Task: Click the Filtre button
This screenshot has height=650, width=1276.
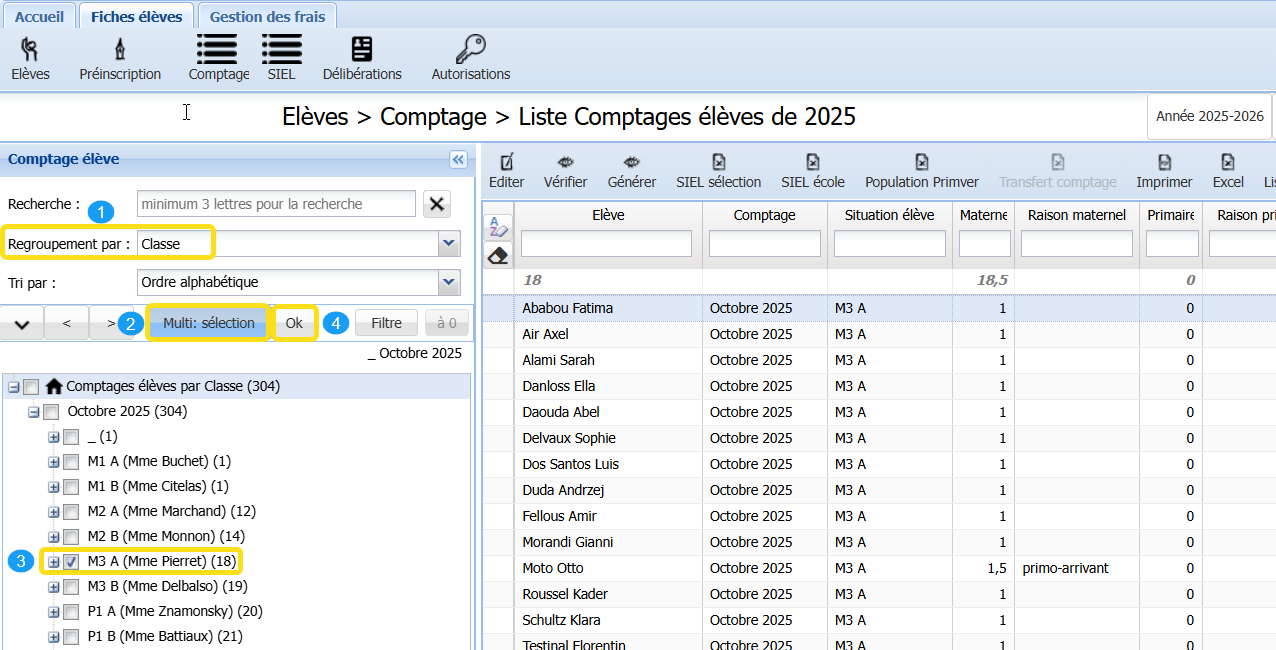Action: [386, 323]
